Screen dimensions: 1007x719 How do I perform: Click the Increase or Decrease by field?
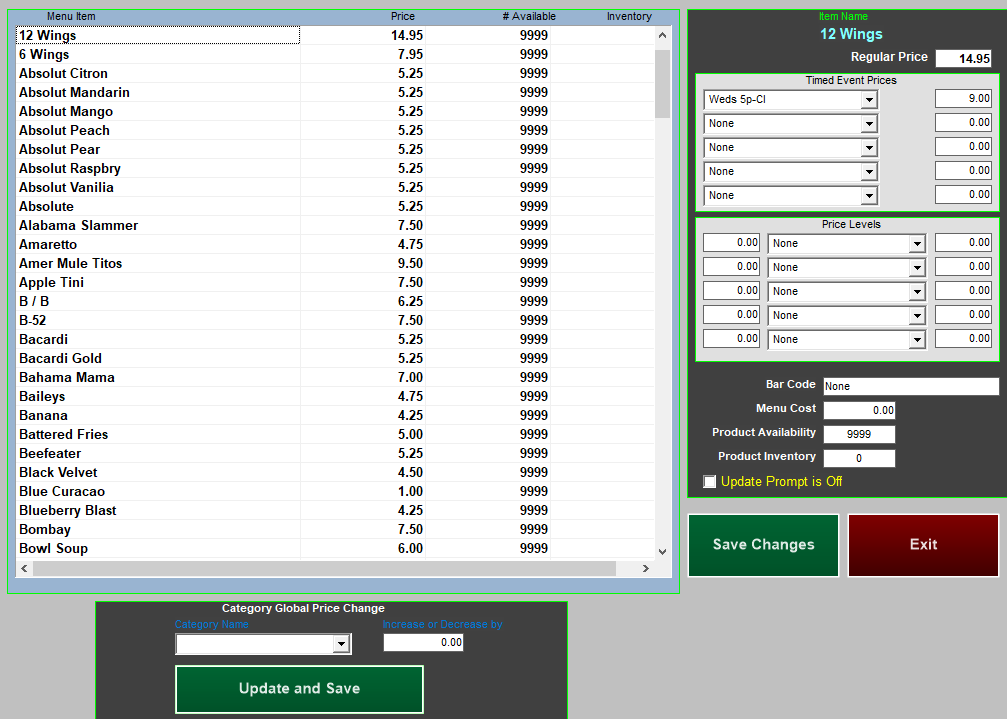pyautogui.click(x=422, y=643)
